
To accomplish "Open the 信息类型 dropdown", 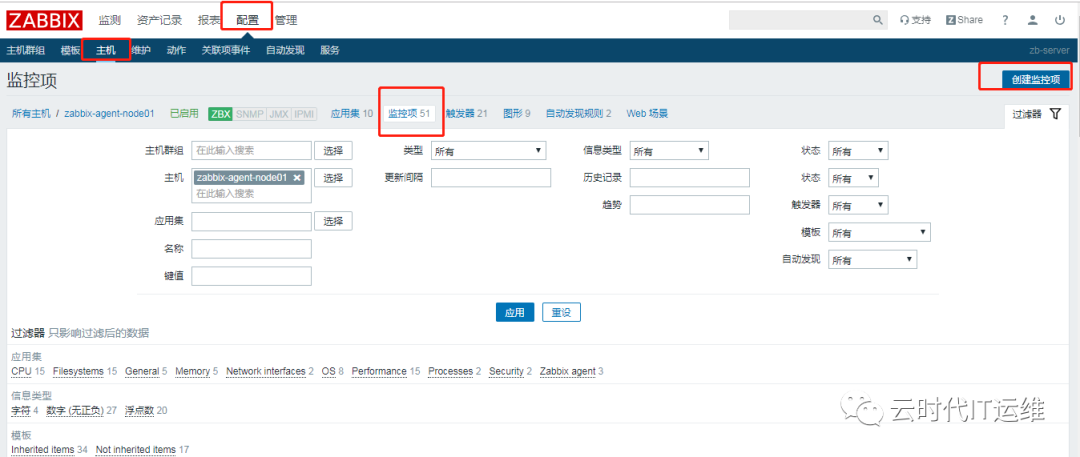I will click(x=669, y=151).
